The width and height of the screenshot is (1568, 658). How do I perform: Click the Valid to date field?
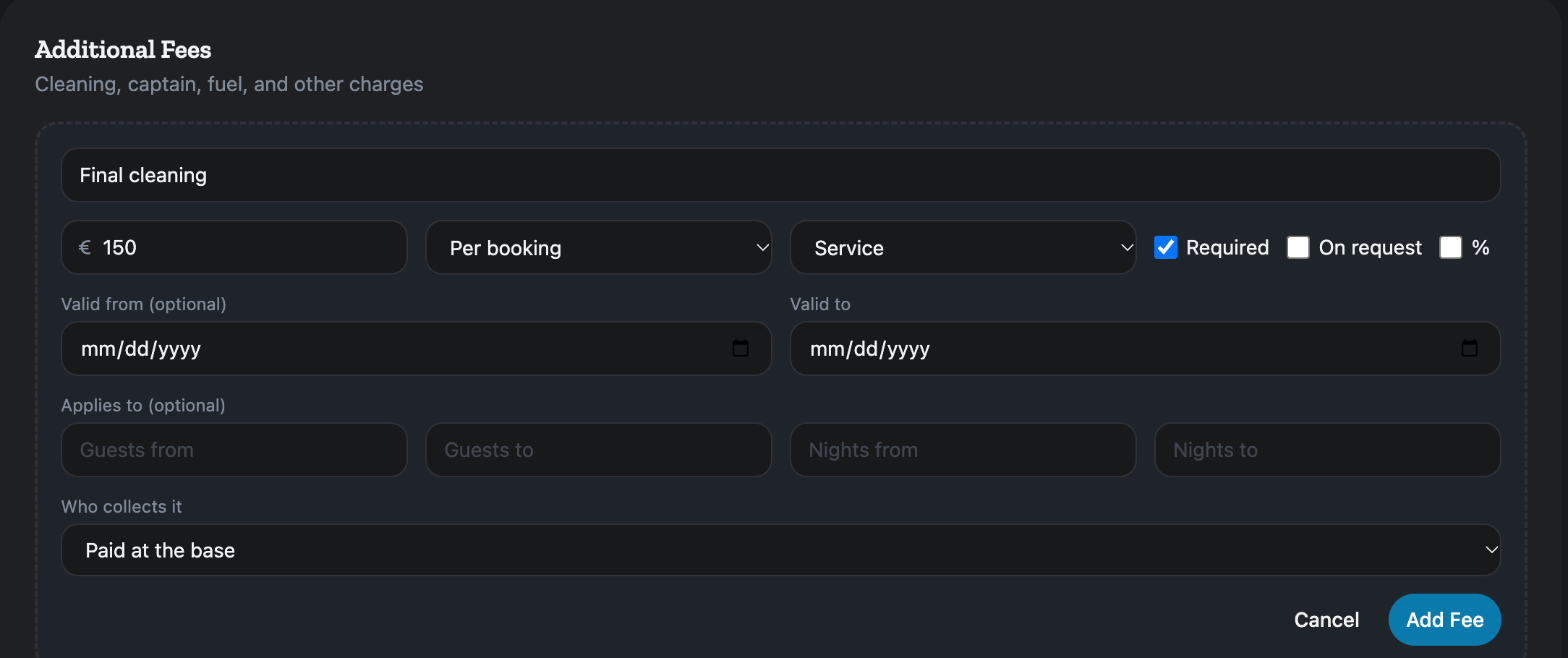[1145, 348]
